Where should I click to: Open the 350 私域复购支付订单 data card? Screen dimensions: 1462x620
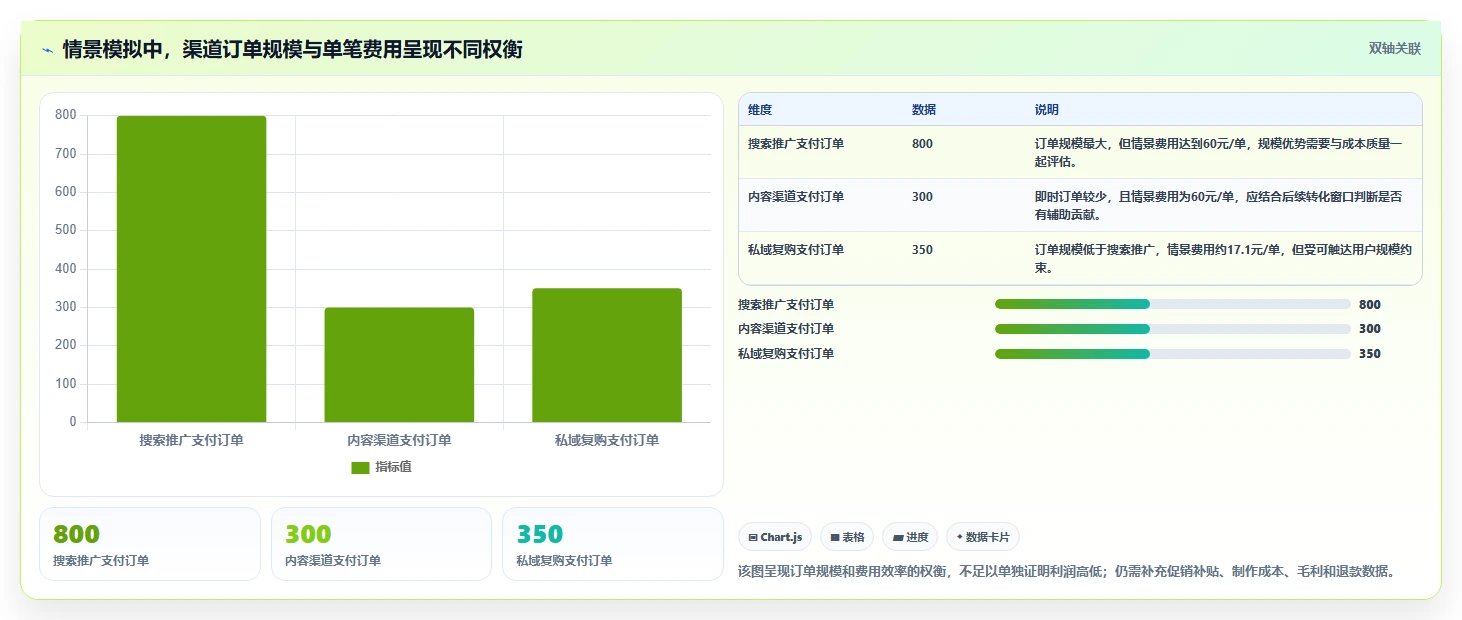tap(613, 544)
